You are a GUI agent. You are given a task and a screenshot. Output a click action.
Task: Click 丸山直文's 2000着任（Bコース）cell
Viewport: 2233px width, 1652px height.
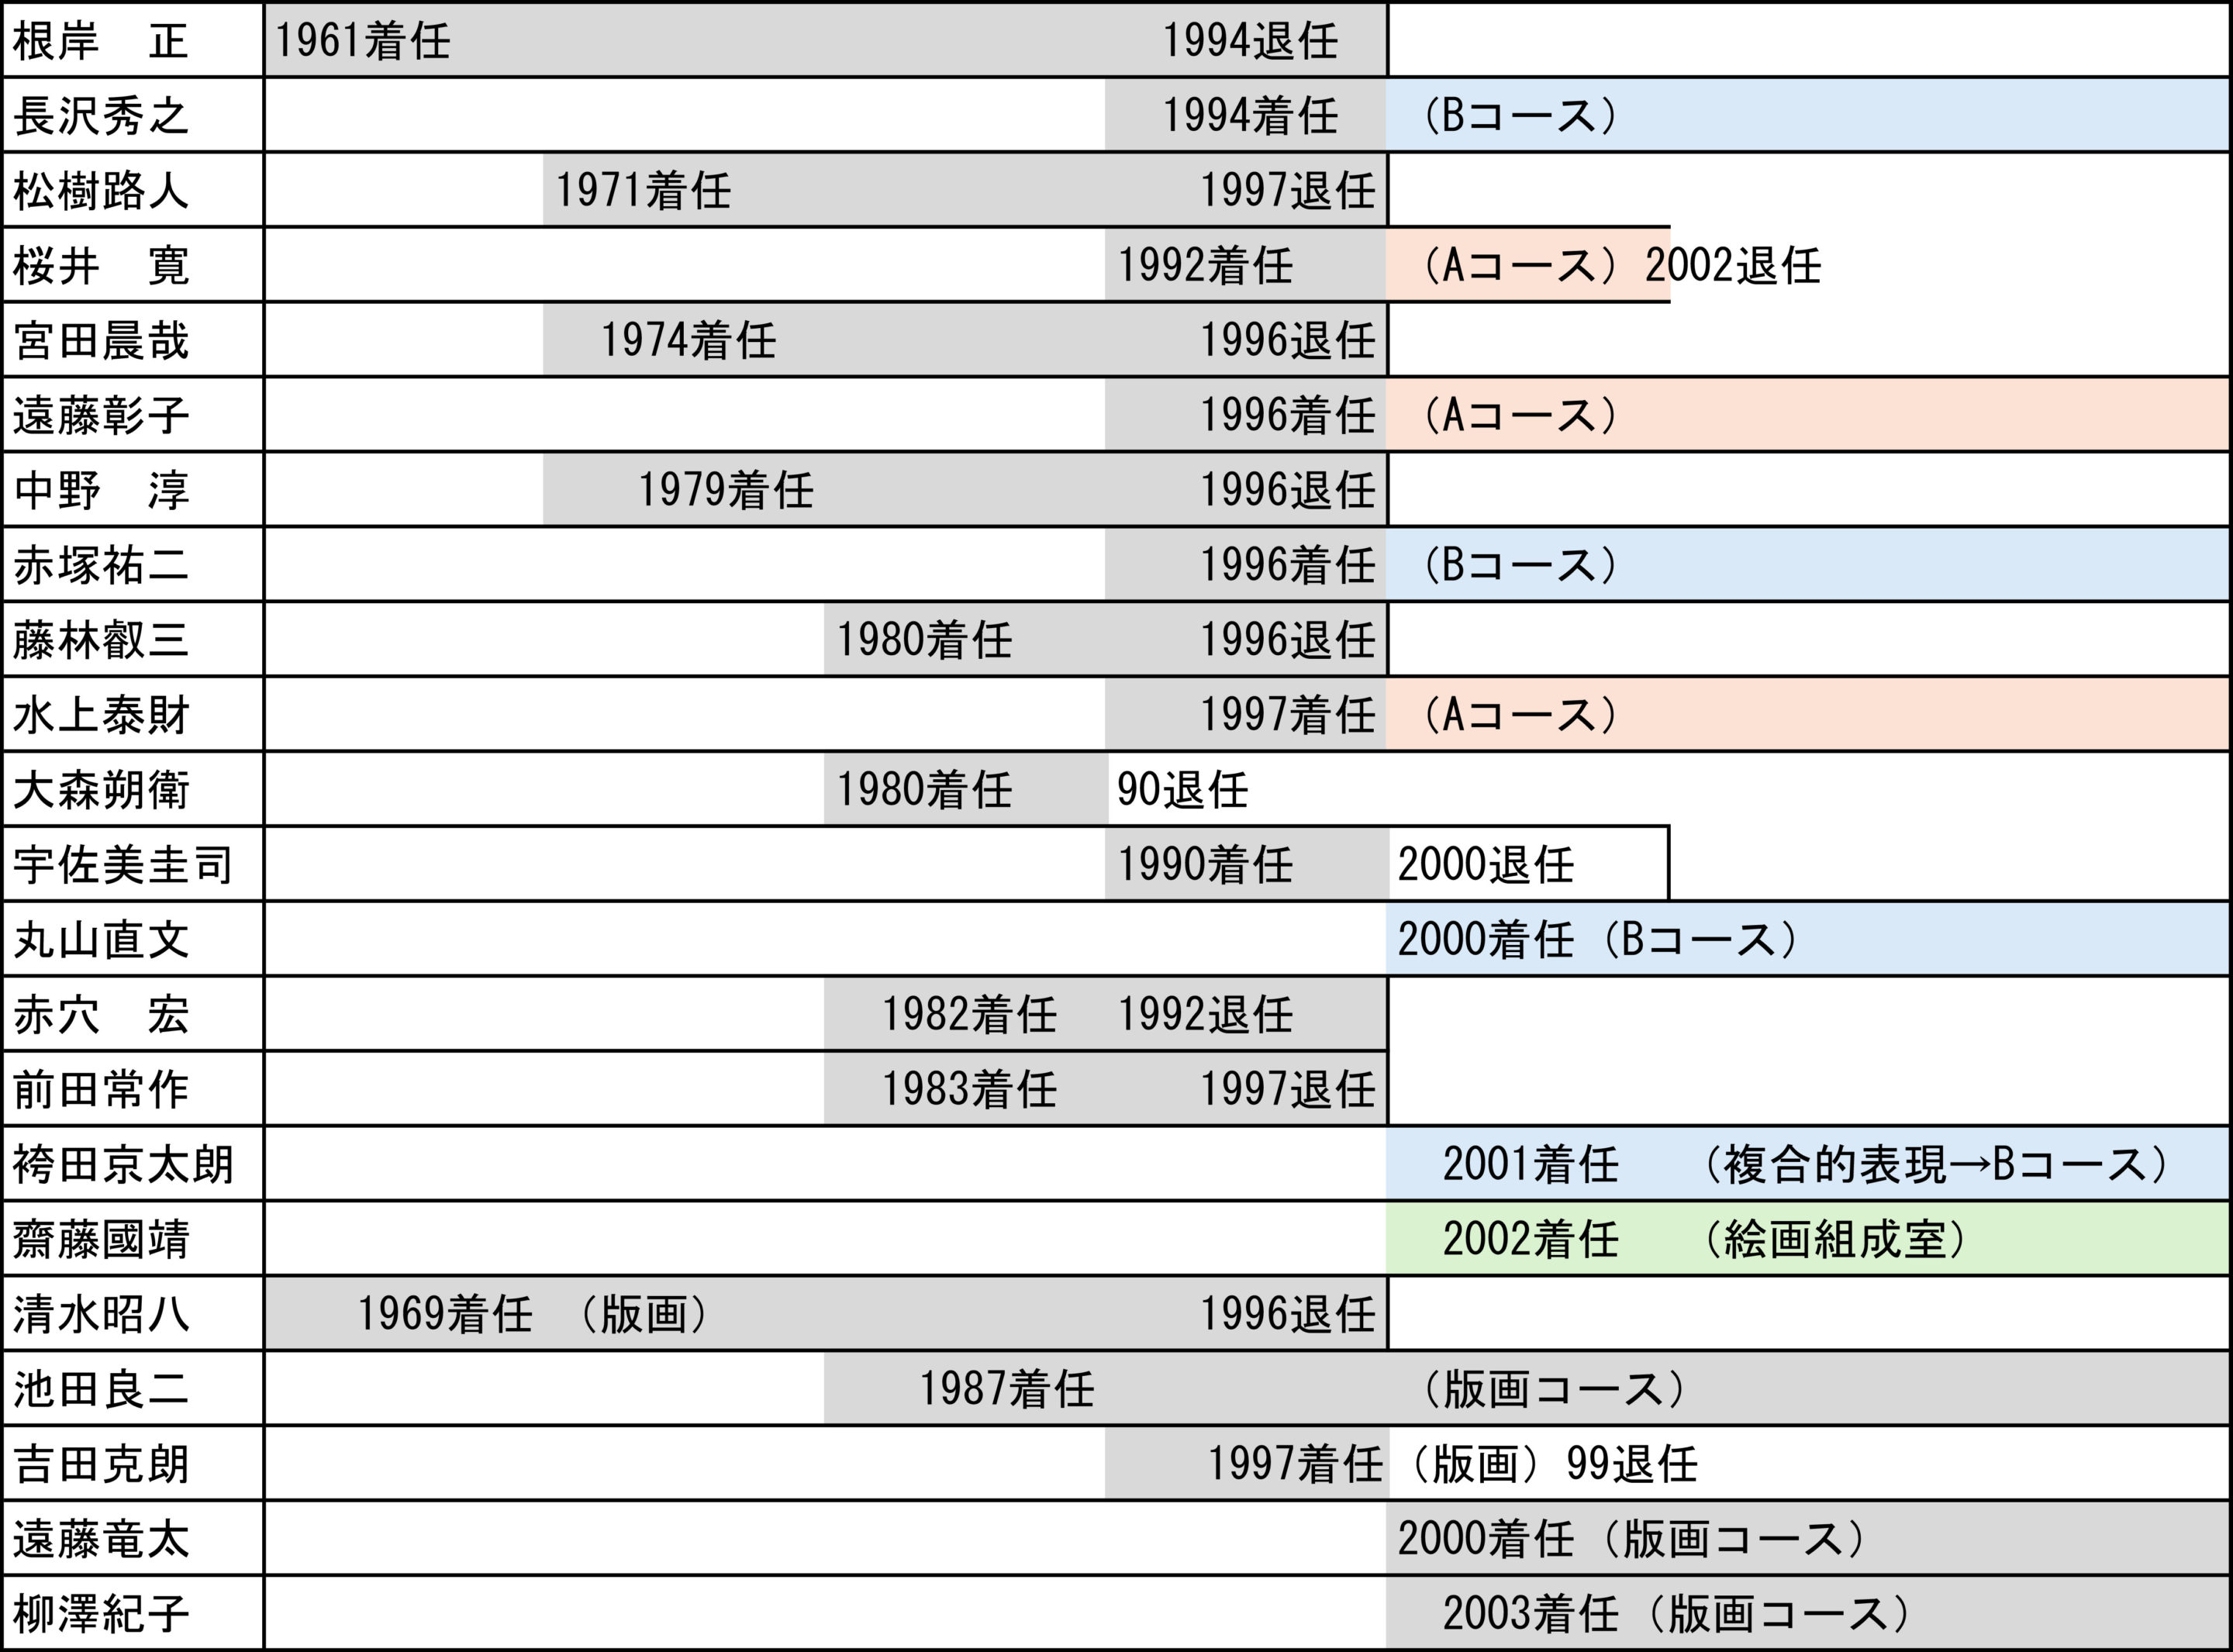click(x=1597, y=940)
